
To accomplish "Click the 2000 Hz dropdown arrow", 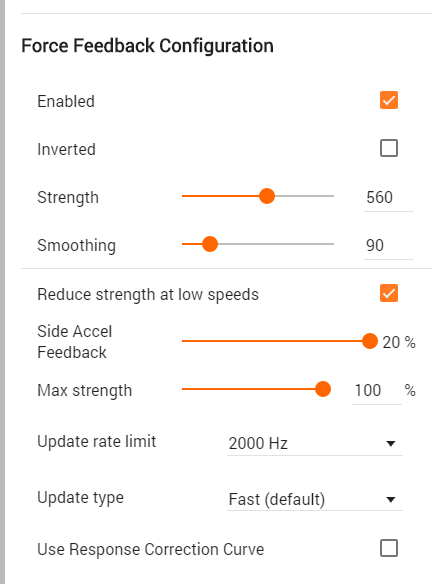I will pyautogui.click(x=390, y=444).
